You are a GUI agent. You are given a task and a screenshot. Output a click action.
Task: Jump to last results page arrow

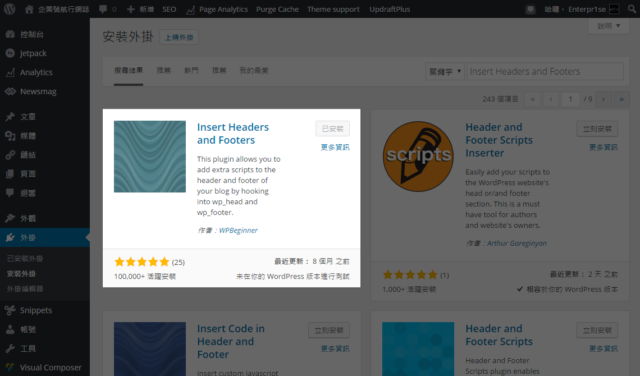pyautogui.click(x=622, y=99)
